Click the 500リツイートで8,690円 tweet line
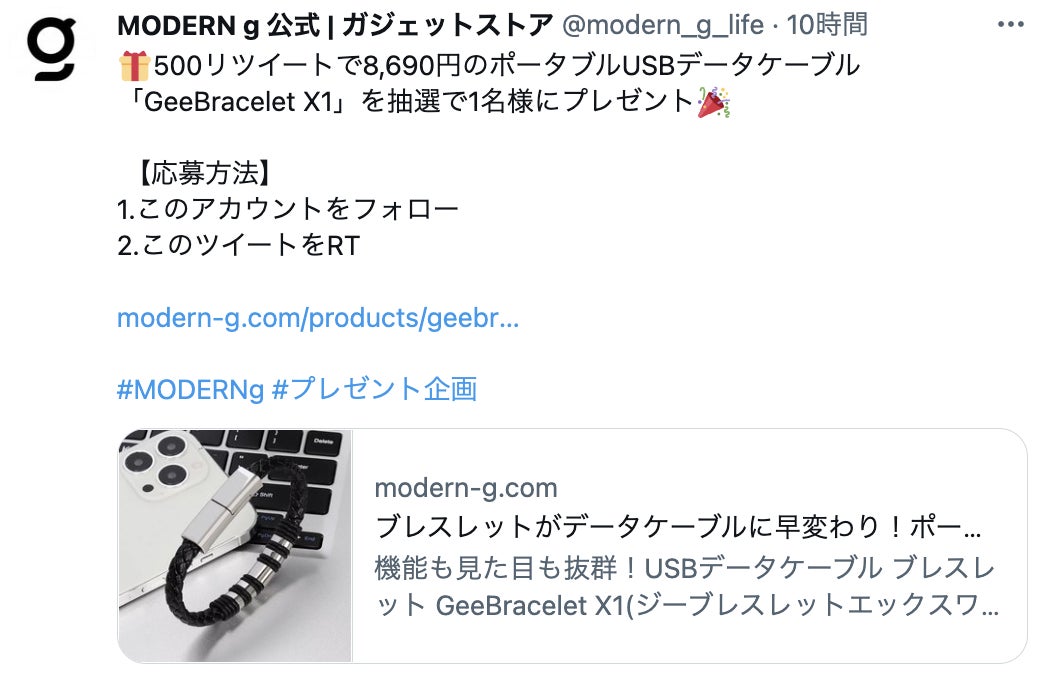The width and height of the screenshot is (1048, 678). [x=489, y=66]
